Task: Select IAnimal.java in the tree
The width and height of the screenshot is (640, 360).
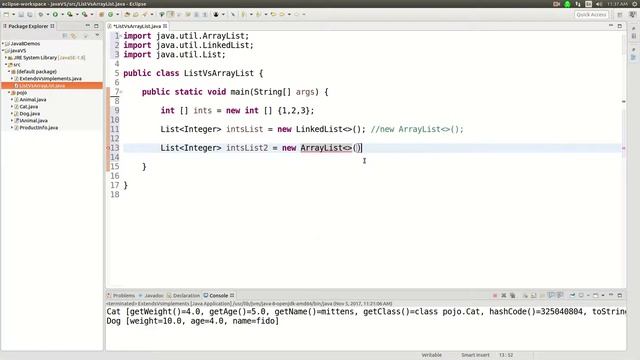Action: tap(33, 120)
